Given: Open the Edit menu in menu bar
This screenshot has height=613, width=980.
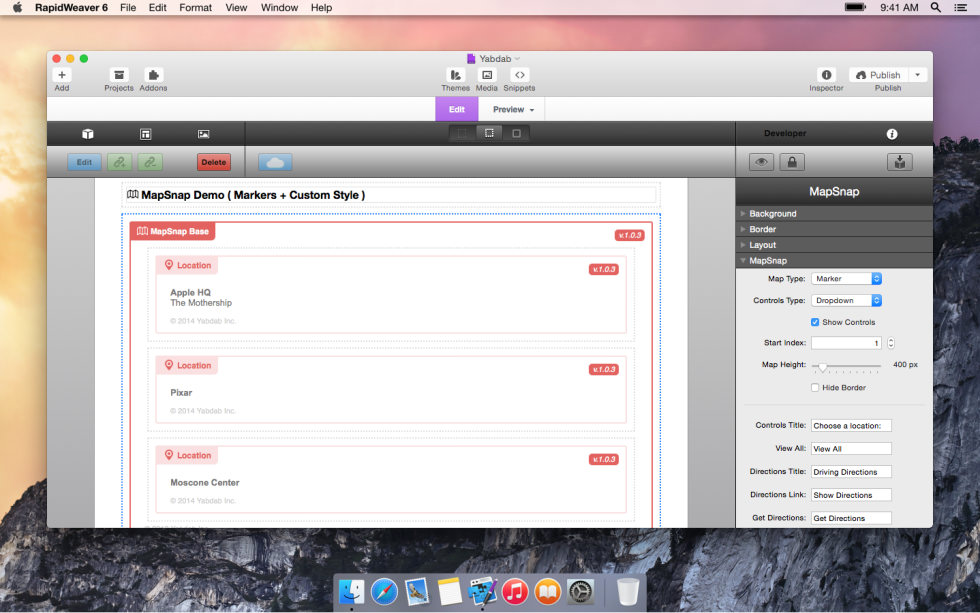Looking at the screenshot, I should [158, 7].
